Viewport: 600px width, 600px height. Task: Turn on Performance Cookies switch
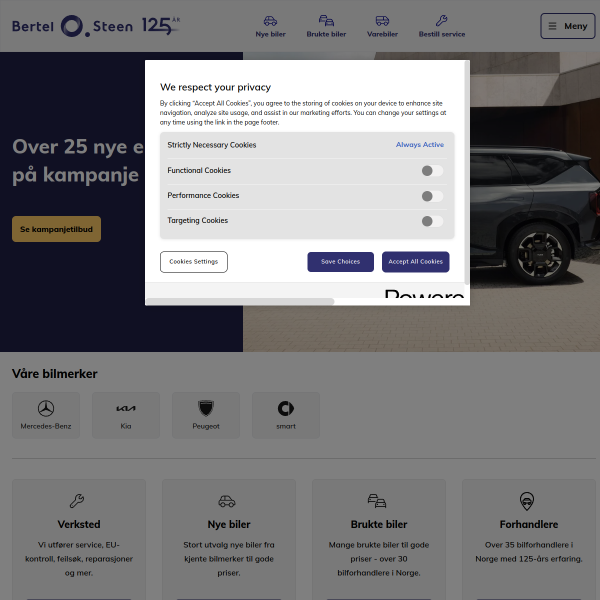pos(432,196)
